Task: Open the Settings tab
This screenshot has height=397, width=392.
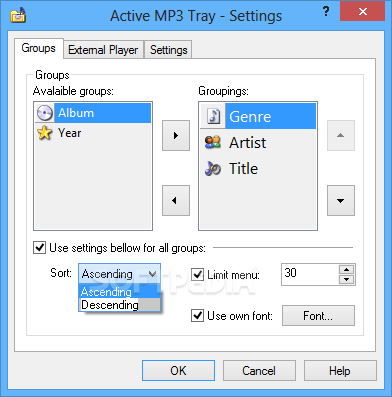Action: pos(168,50)
